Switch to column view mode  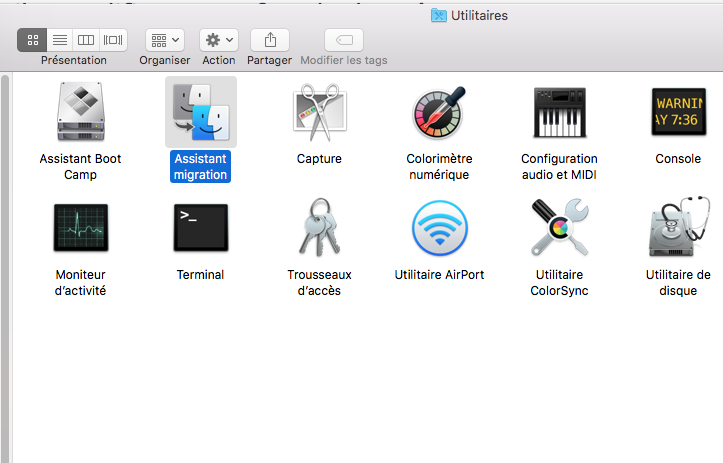[87, 40]
